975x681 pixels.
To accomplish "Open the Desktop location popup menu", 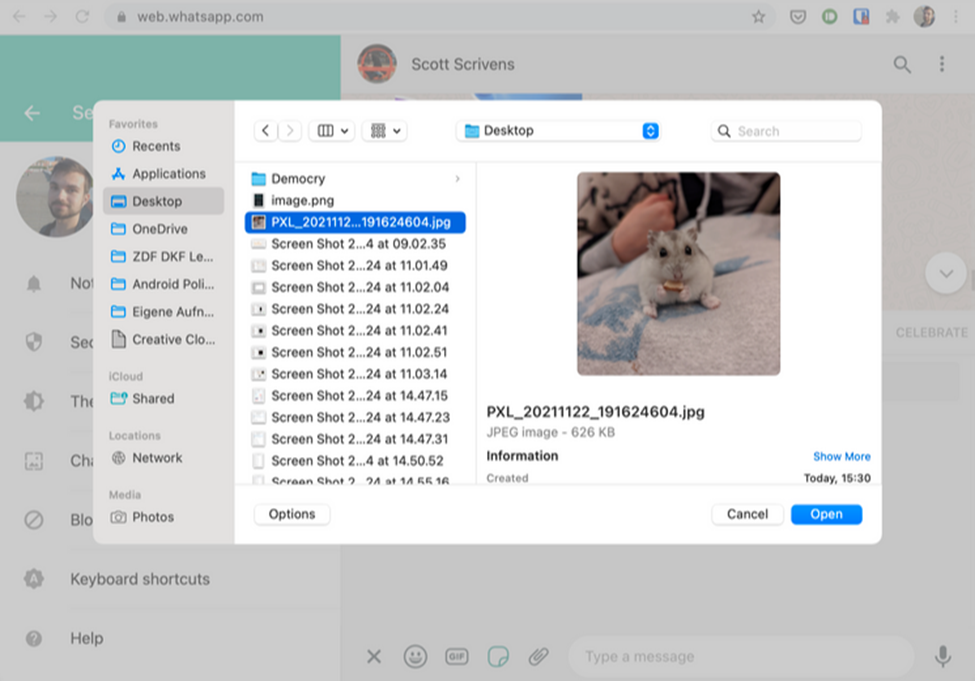I will click(x=558, y=131).
